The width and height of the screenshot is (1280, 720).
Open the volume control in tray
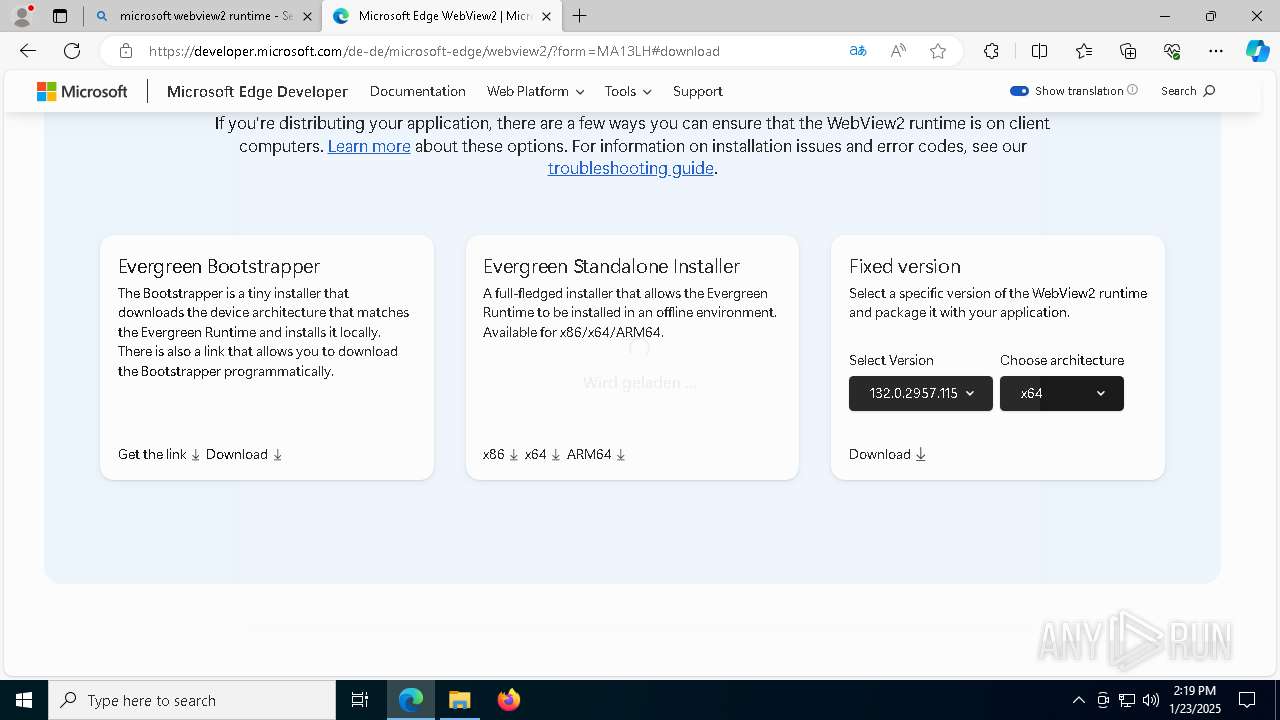[x=1151, y=700]
